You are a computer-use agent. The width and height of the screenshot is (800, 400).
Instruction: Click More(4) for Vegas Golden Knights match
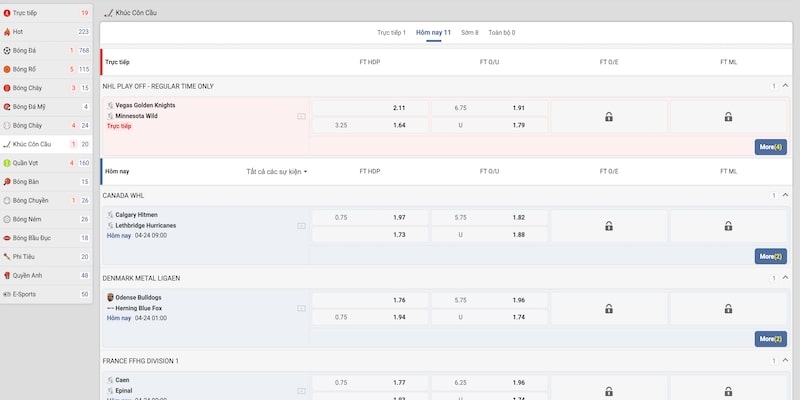coord(770,147)
